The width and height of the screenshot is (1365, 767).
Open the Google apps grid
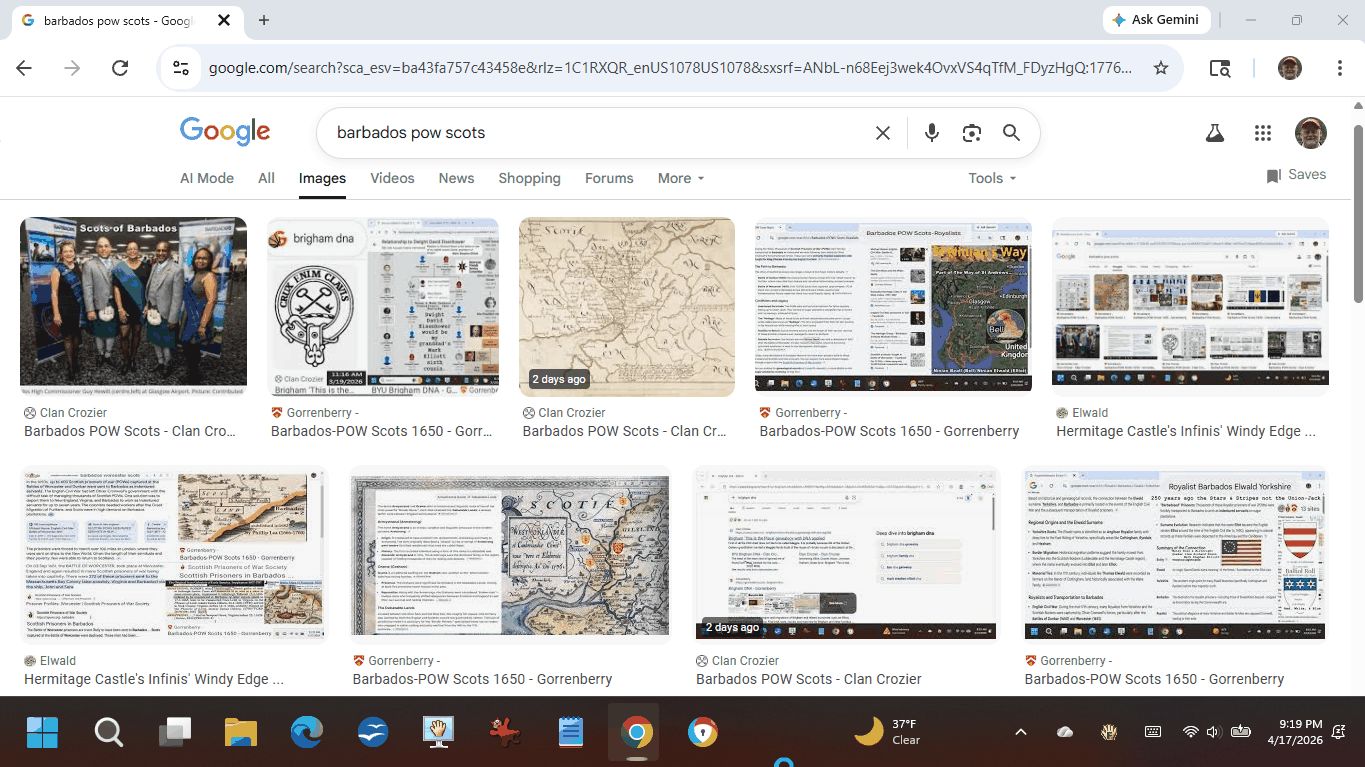(x=1262, y=133)
